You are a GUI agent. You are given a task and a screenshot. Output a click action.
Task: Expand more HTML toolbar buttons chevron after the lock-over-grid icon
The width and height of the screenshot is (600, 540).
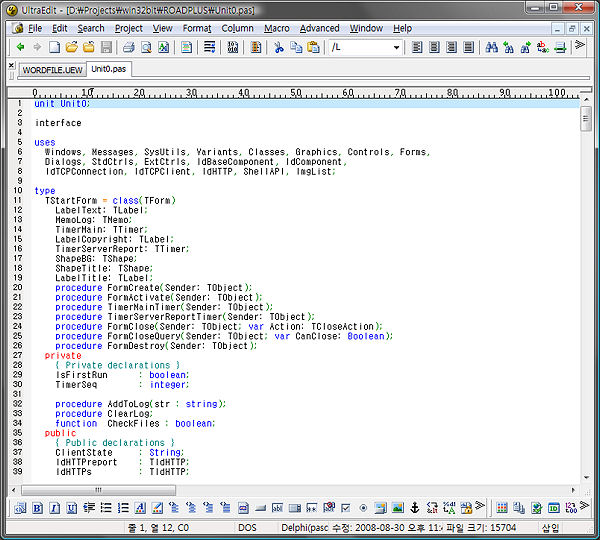480,506
